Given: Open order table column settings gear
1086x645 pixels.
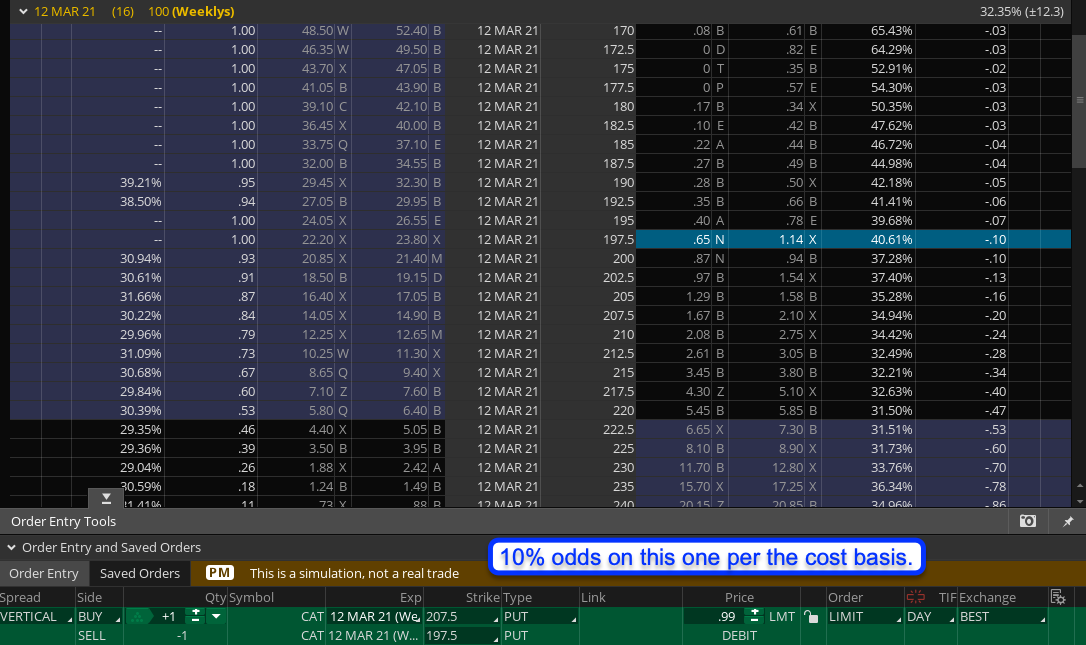Looking at the screenshot, I should pos(1058,597).
